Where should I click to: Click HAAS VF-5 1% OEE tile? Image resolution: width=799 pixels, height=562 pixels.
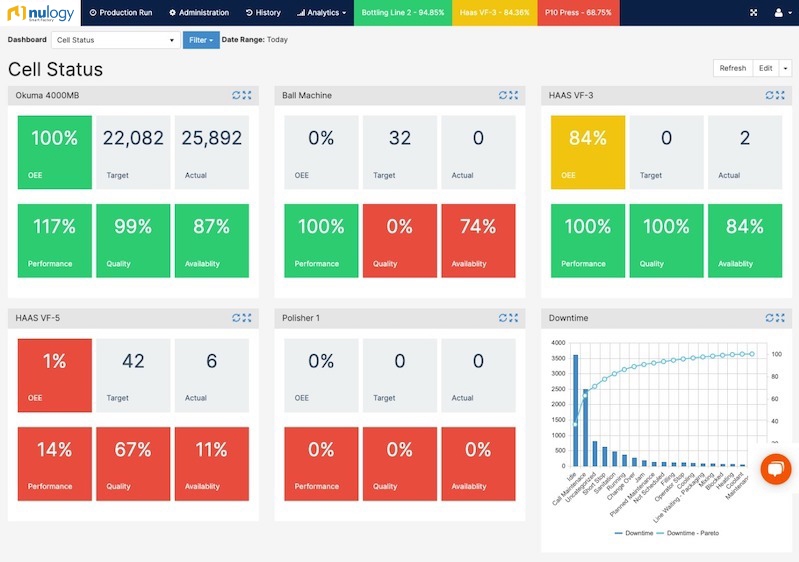pos(55,376)
